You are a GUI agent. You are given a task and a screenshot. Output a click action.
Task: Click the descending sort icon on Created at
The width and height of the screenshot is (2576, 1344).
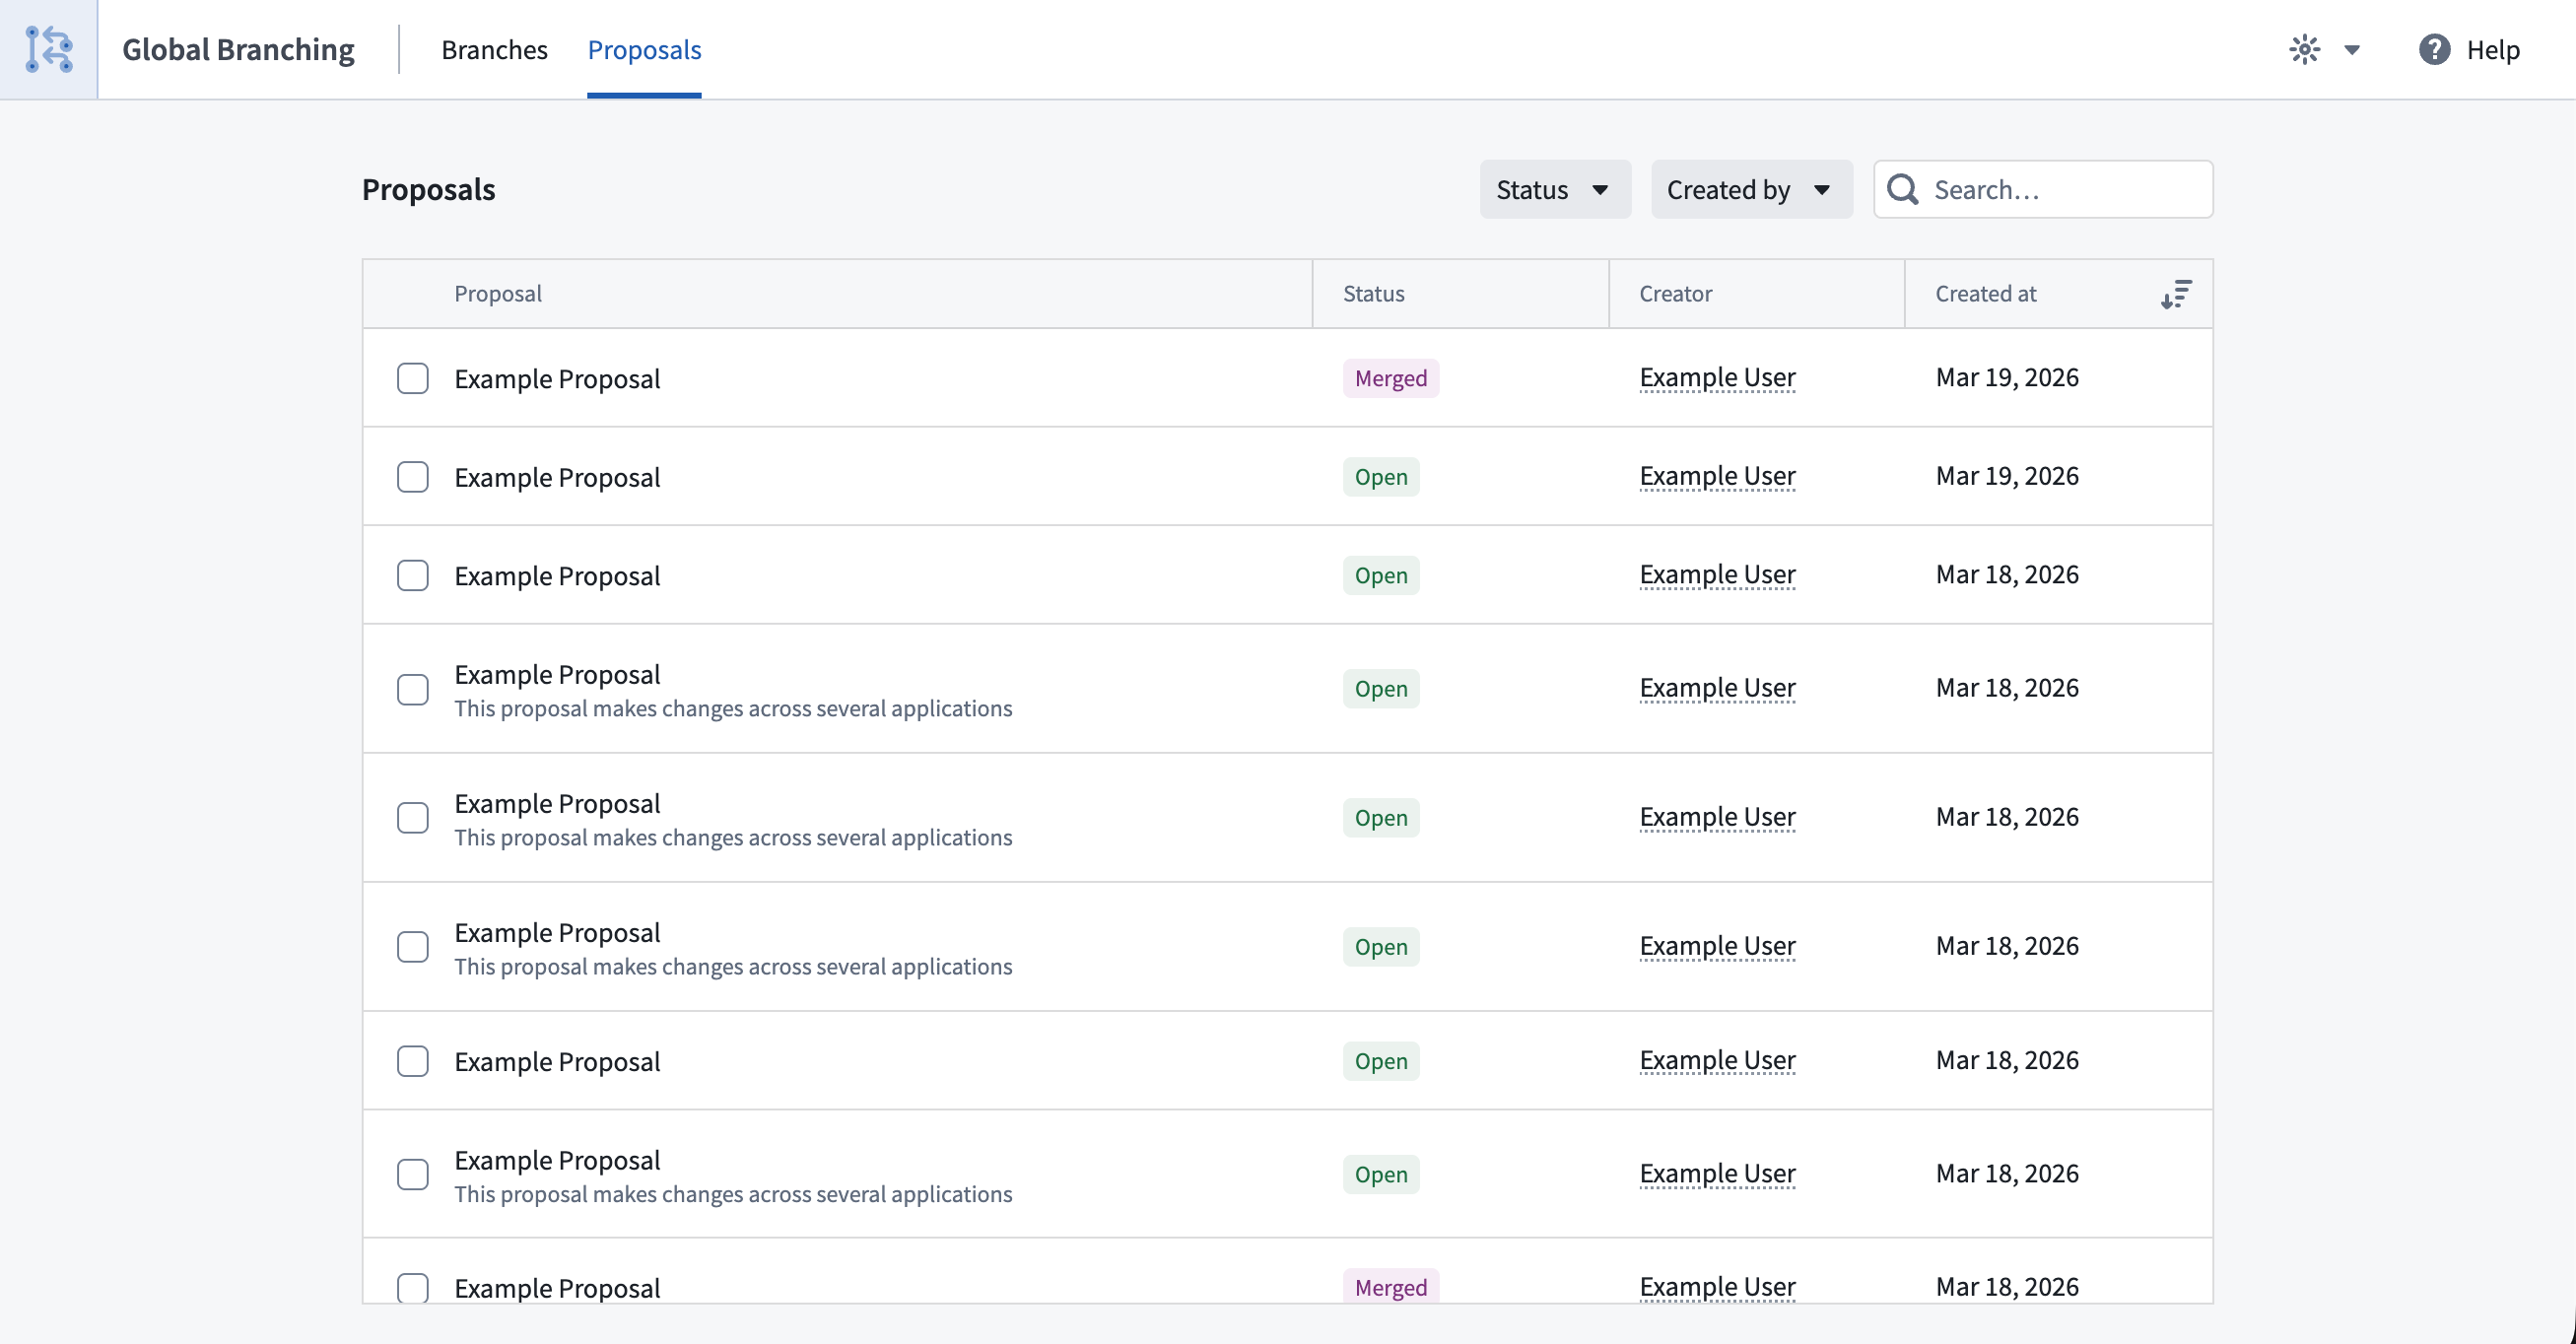[2176, 293]
